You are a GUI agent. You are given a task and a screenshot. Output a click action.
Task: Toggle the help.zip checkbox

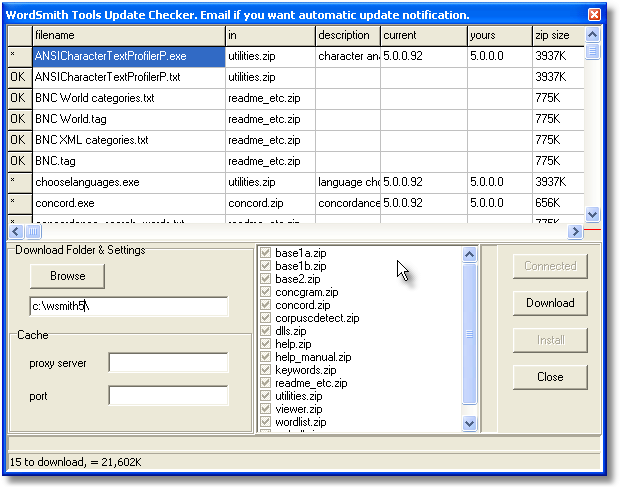265,344
